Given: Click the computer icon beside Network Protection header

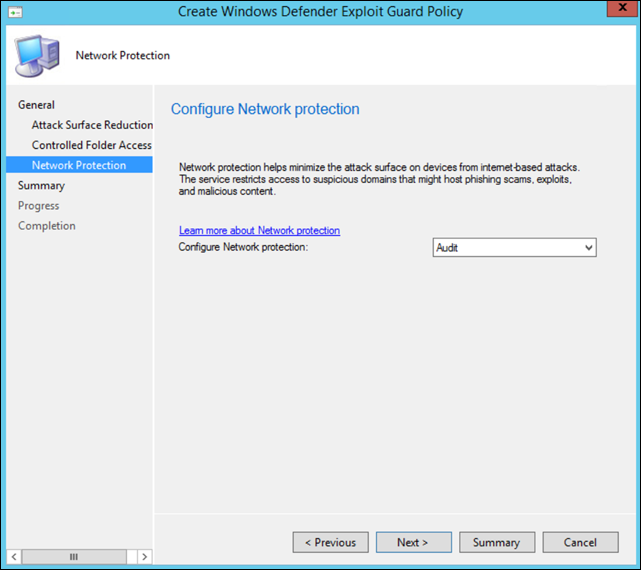Looking at the screenshot, I should (38, 56).
